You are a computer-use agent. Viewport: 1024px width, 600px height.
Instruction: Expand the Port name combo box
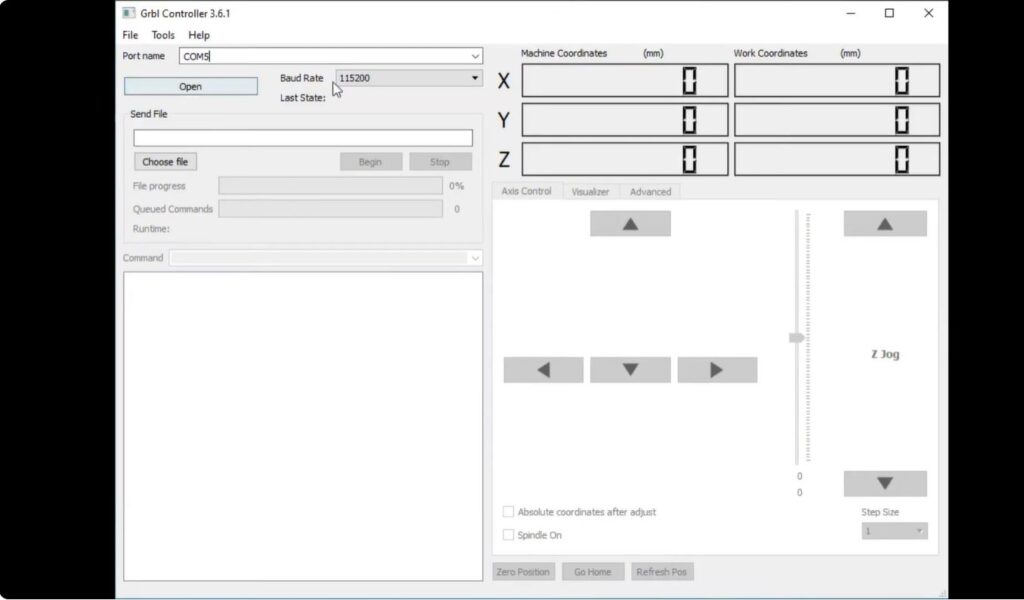tap(477, 56)
